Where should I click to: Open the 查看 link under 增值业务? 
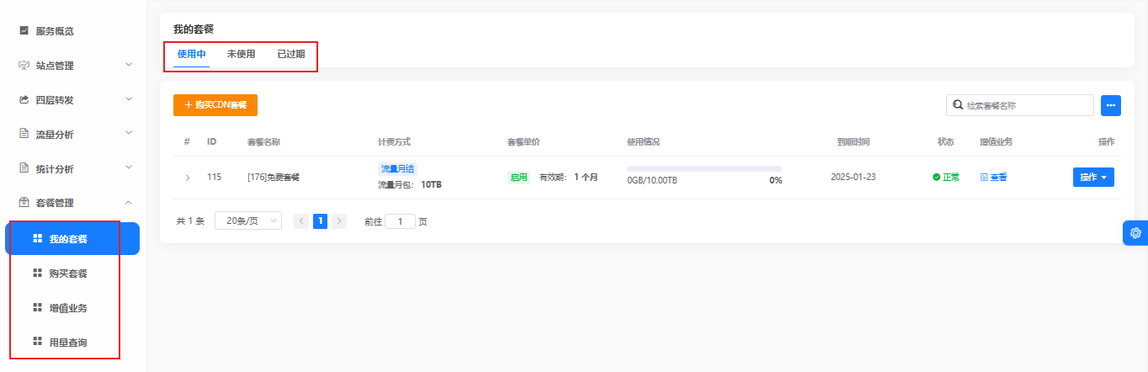point(994,177)
